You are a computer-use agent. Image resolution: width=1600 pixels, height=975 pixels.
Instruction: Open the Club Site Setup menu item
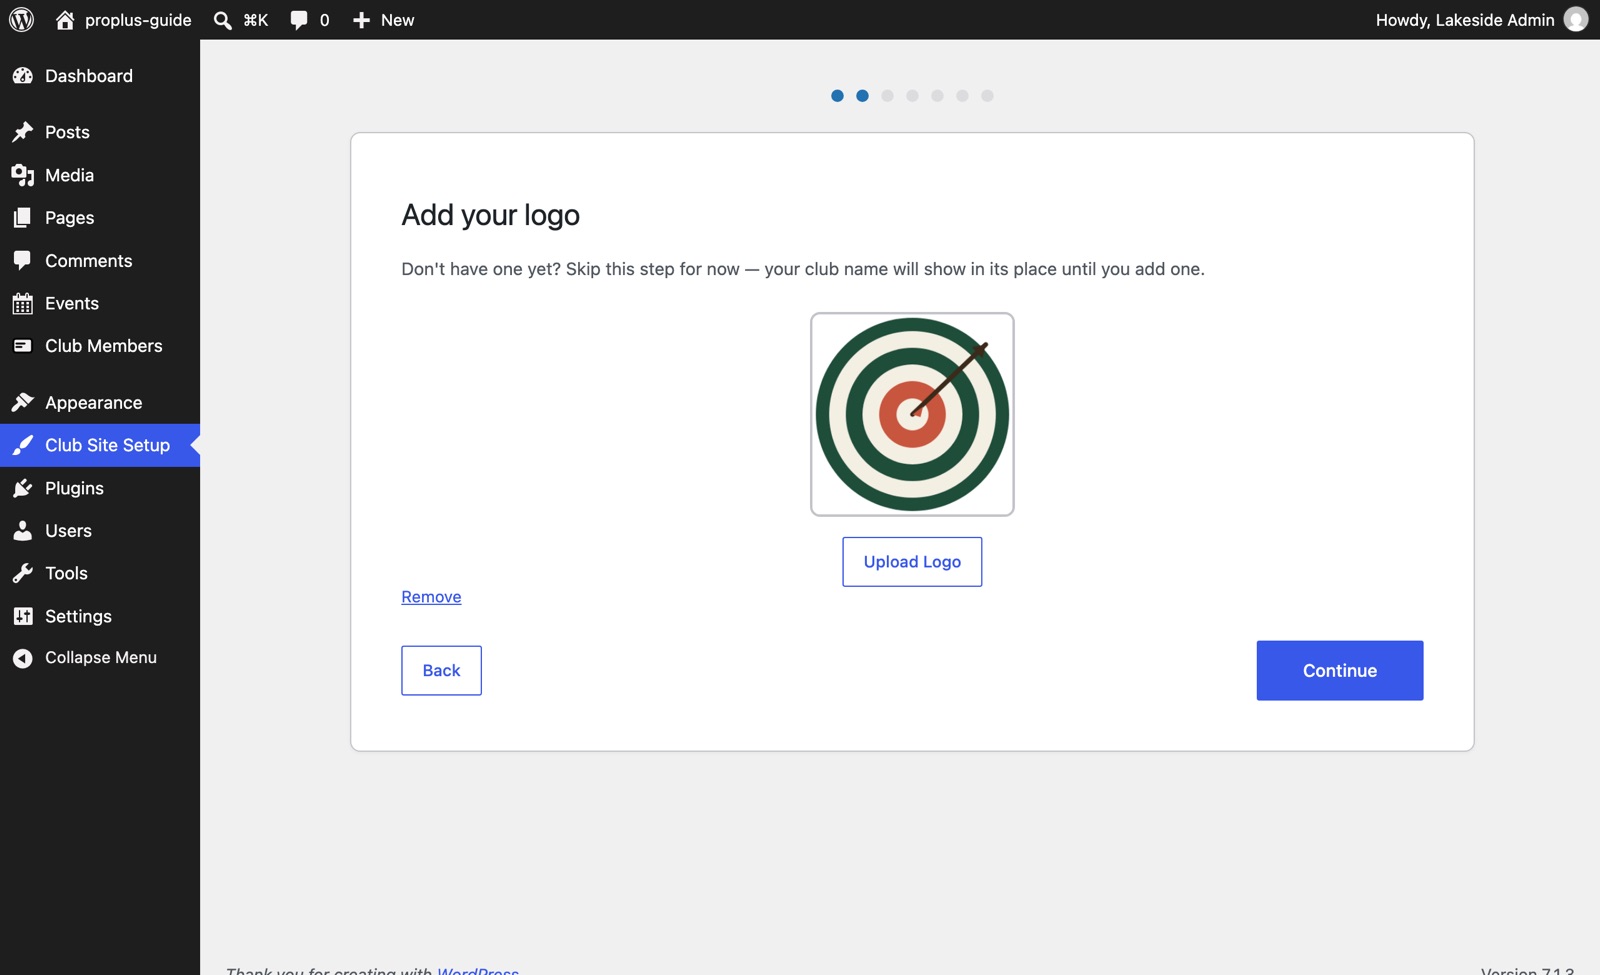point(100,446)
